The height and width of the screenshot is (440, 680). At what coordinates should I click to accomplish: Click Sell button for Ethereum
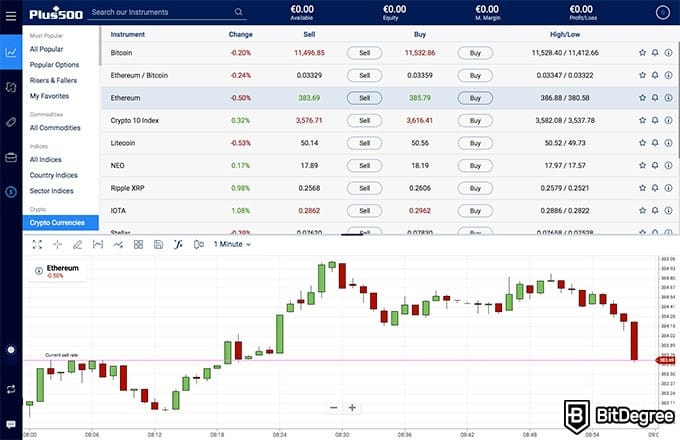[364, 98]
